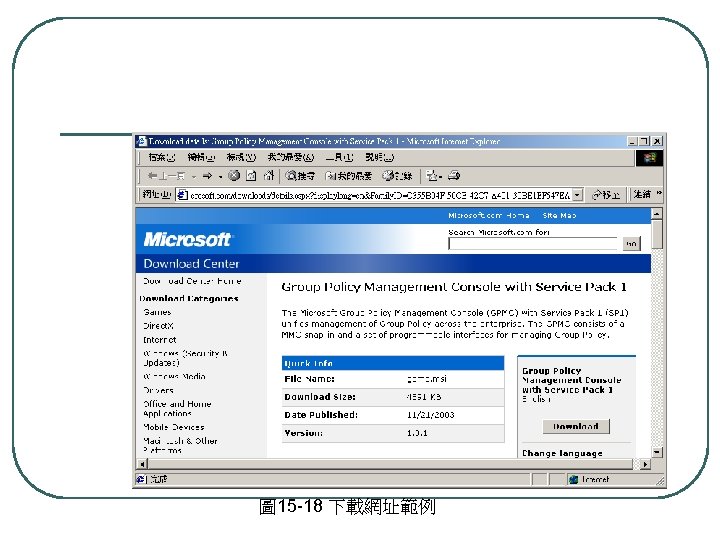Click the vertical scrollbar up arrow
720x540 pixels.
point(657,214)
